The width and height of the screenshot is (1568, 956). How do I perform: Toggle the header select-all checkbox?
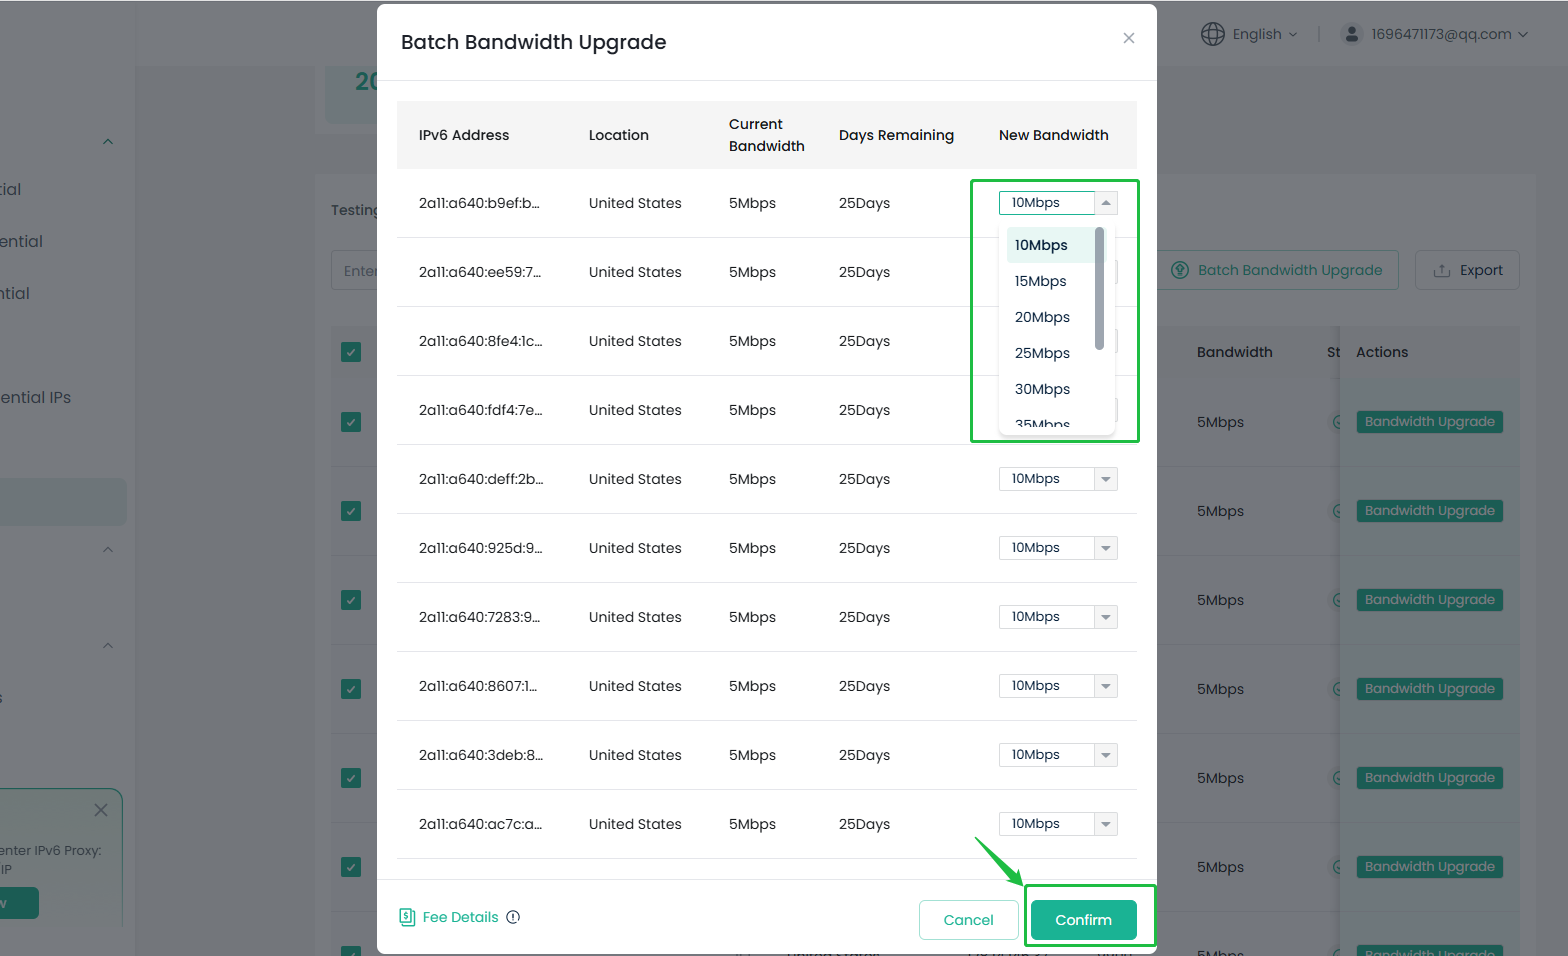[x=351, y=352]
